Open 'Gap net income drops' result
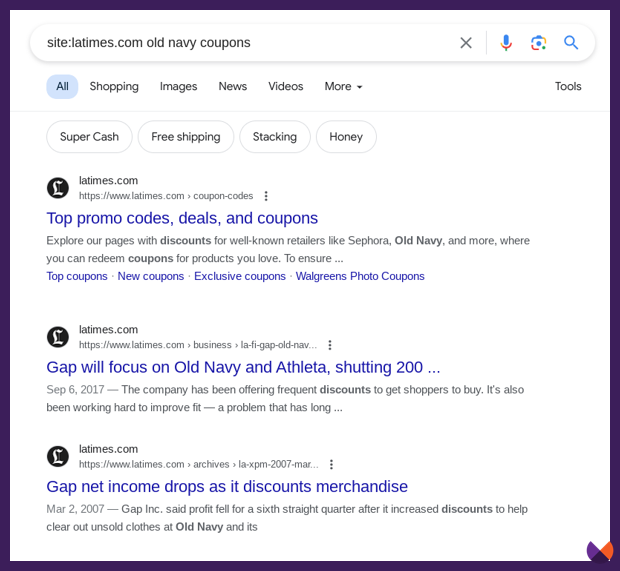The height and width of the screenshot is (571, 620). point(227,487)
